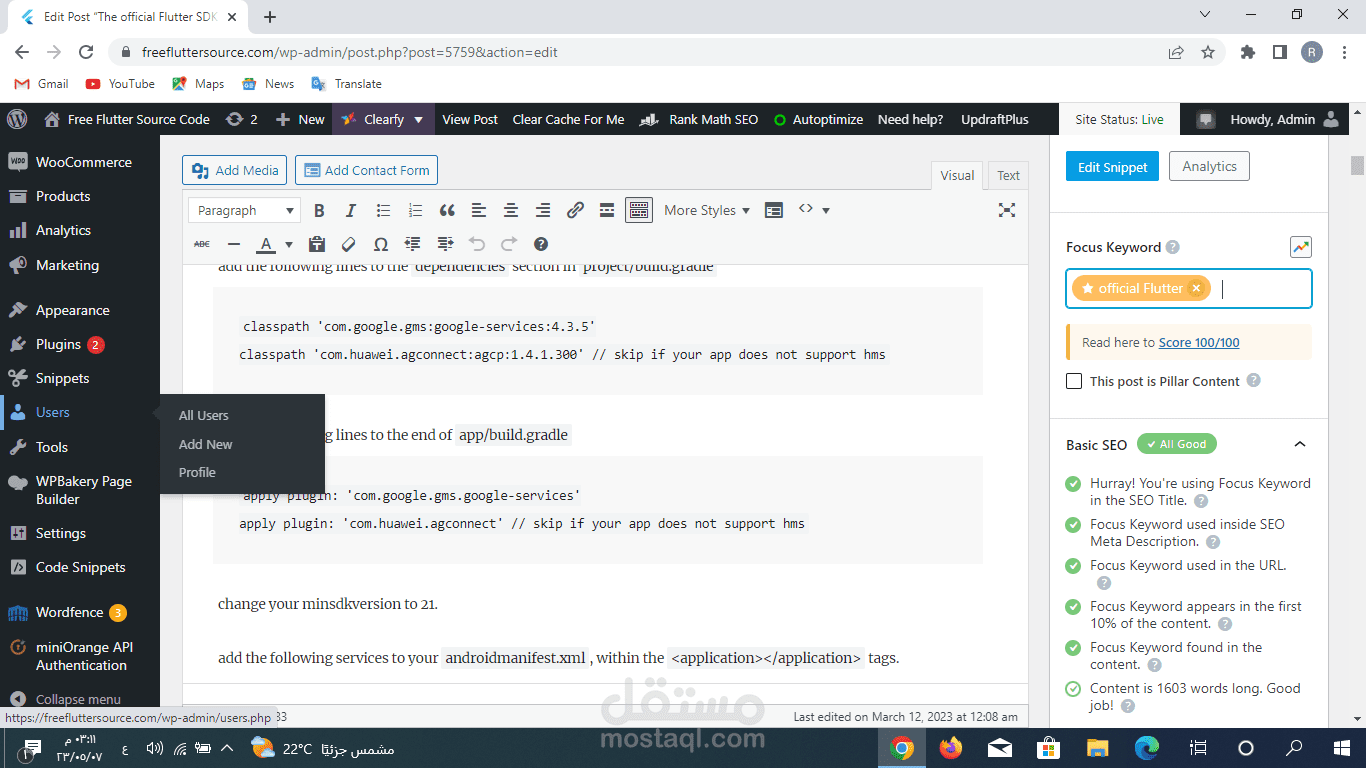Image resolution: width=1366 pixels, height=768 pixels.
Task: Open the Score 100/100 link
Action: 1199,342
